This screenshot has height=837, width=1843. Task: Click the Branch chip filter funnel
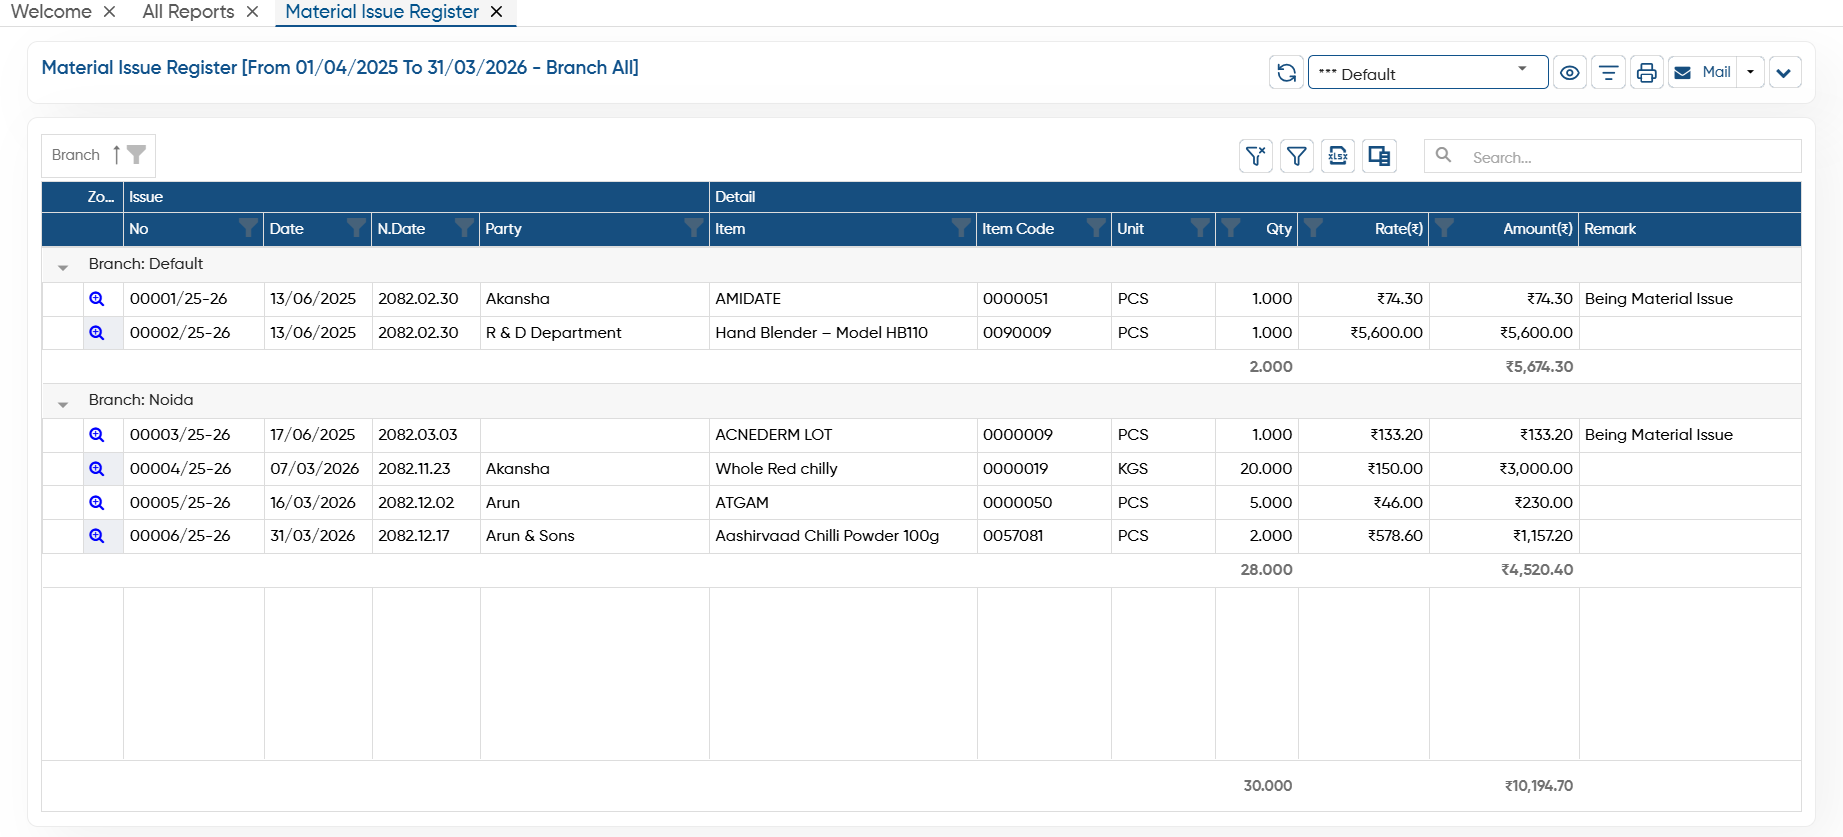pos(136,154)
